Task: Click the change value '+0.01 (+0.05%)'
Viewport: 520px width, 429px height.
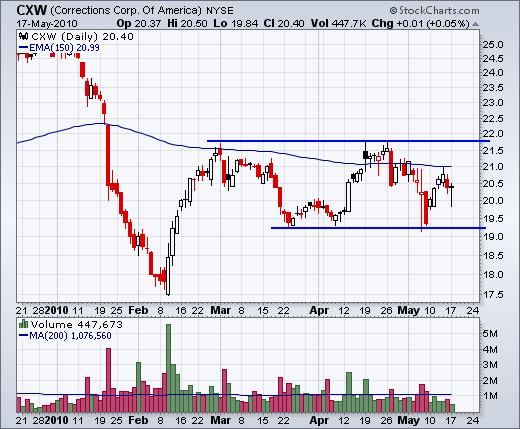Action: 433,24
